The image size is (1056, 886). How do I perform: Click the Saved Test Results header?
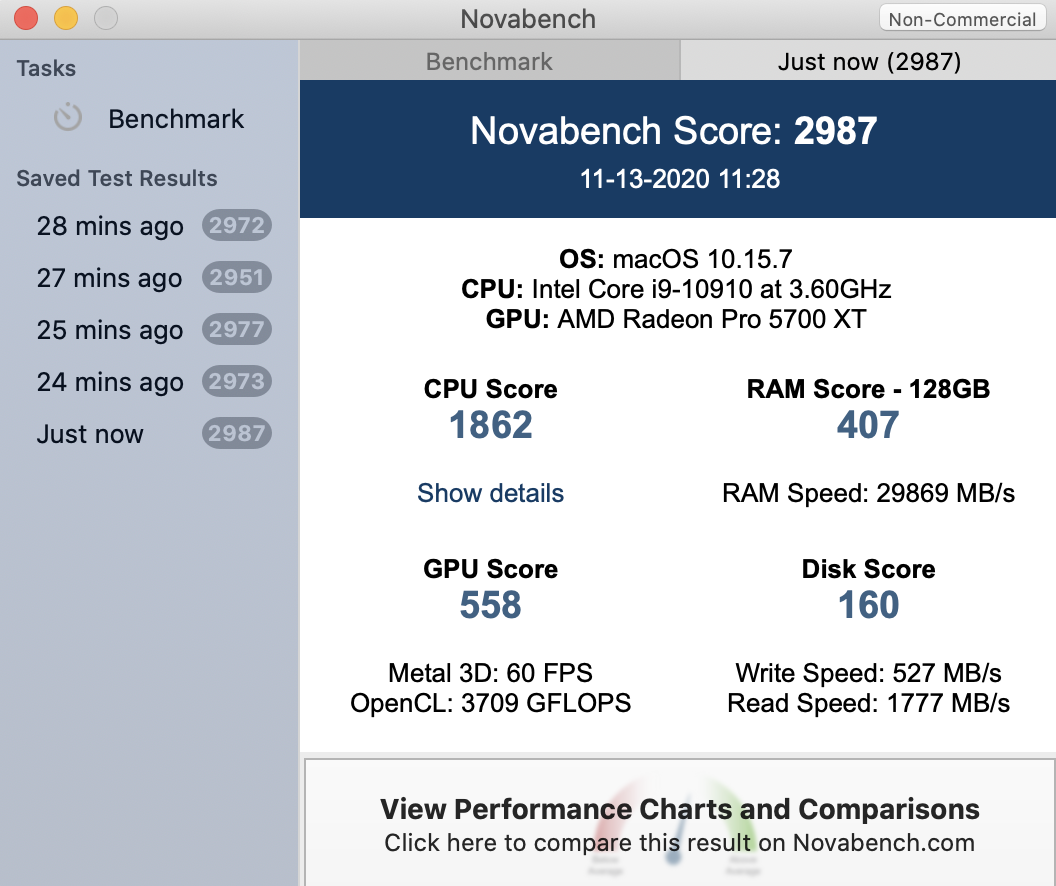point(117,178)
